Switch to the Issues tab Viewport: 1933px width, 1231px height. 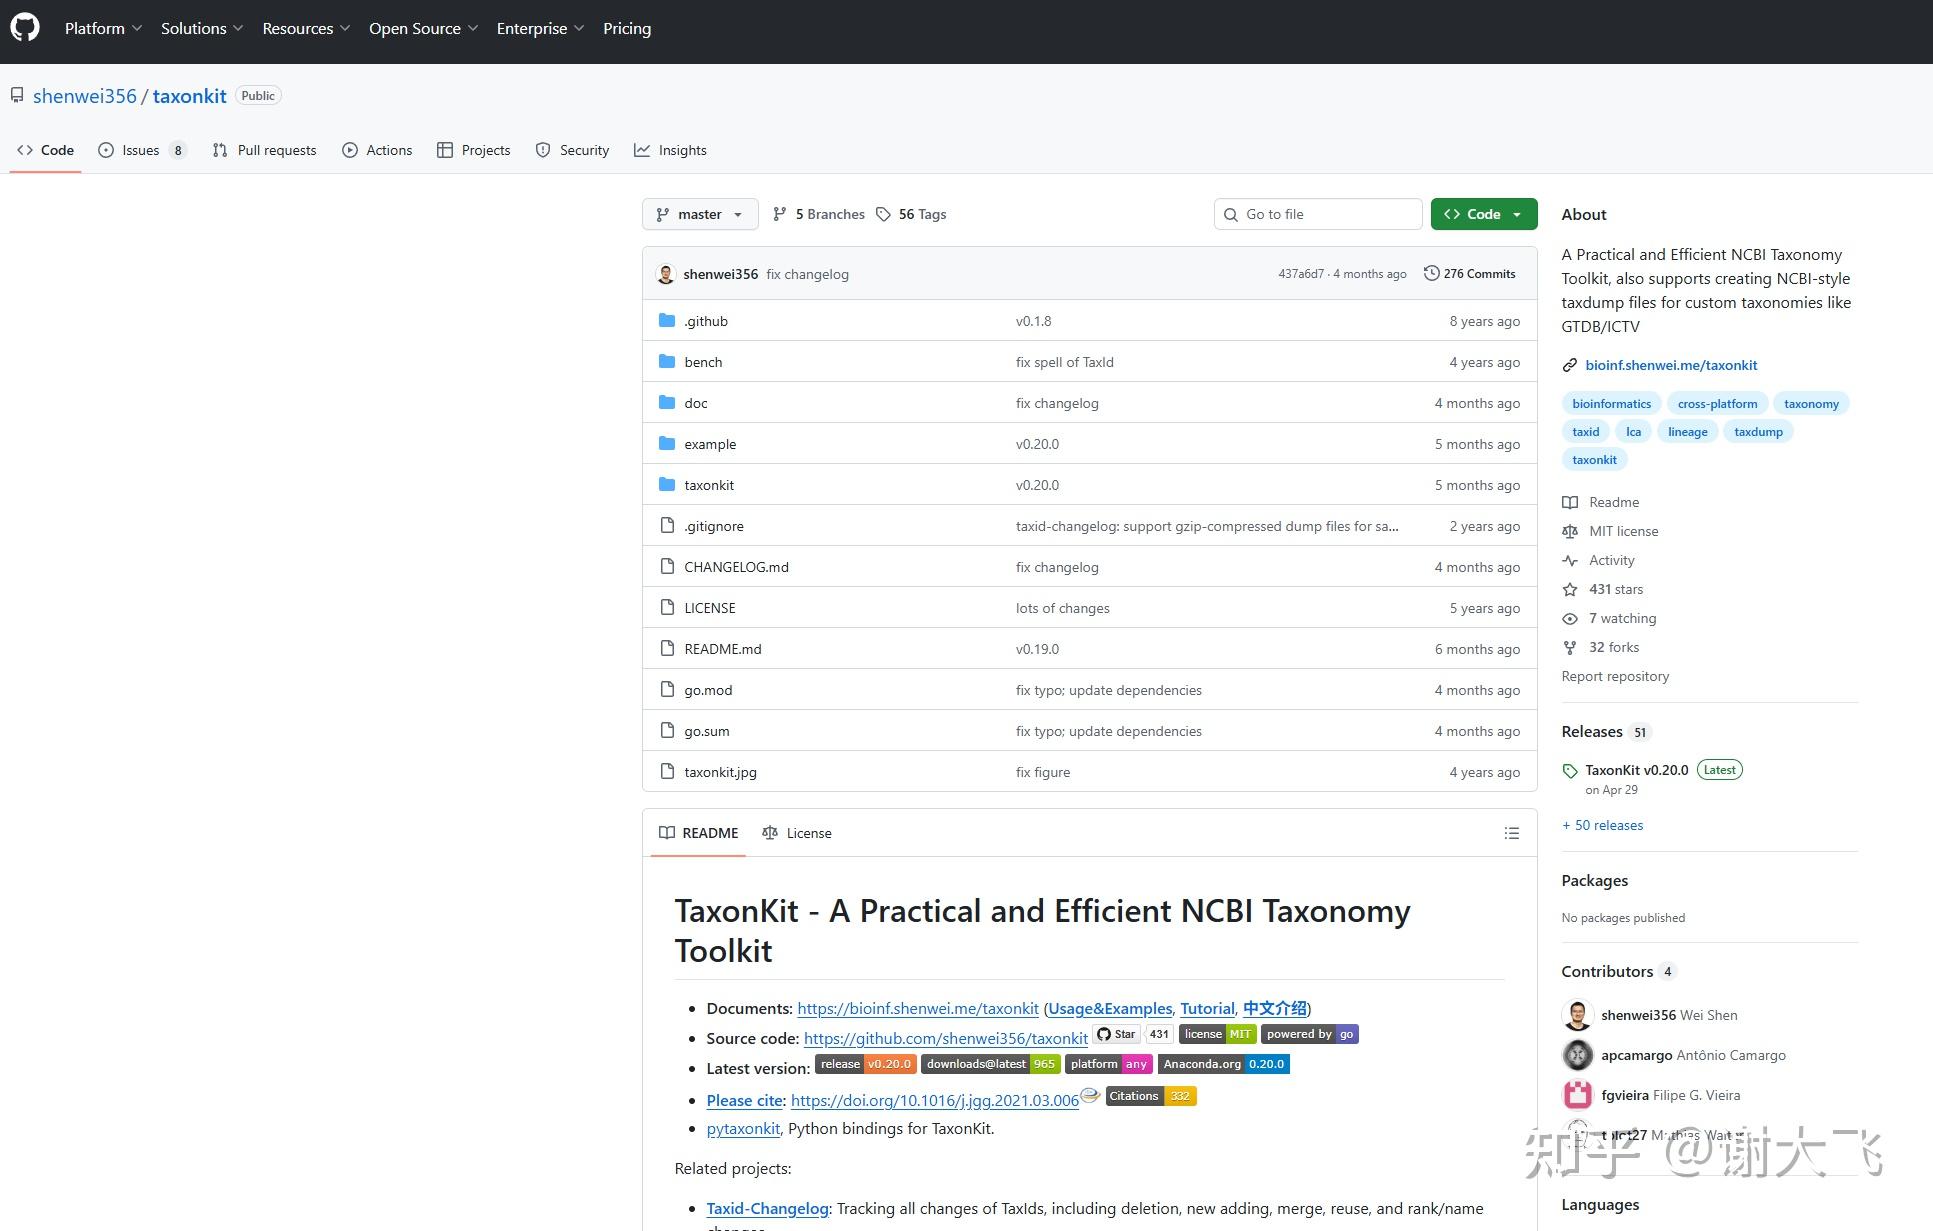(x=141, y=150)
